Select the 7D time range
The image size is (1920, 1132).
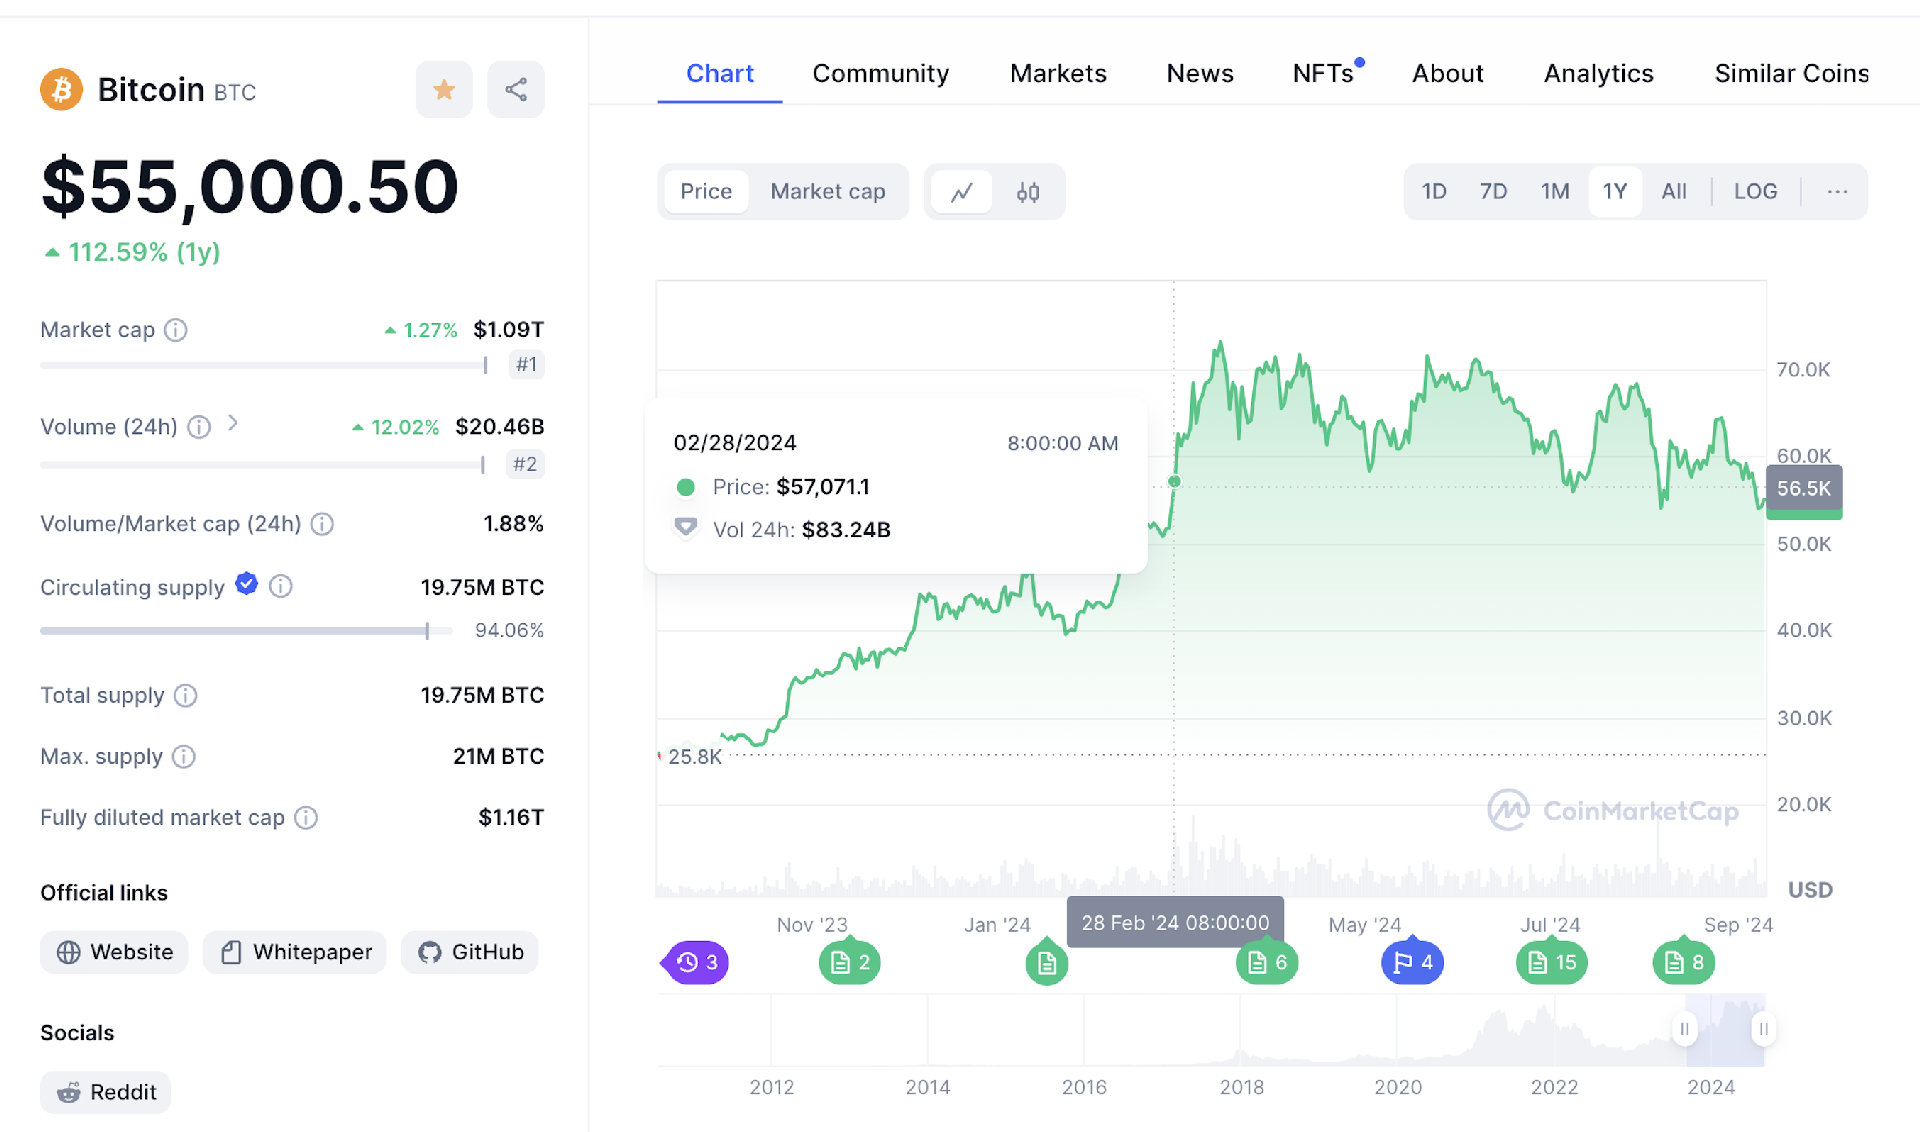(1493, 192)
